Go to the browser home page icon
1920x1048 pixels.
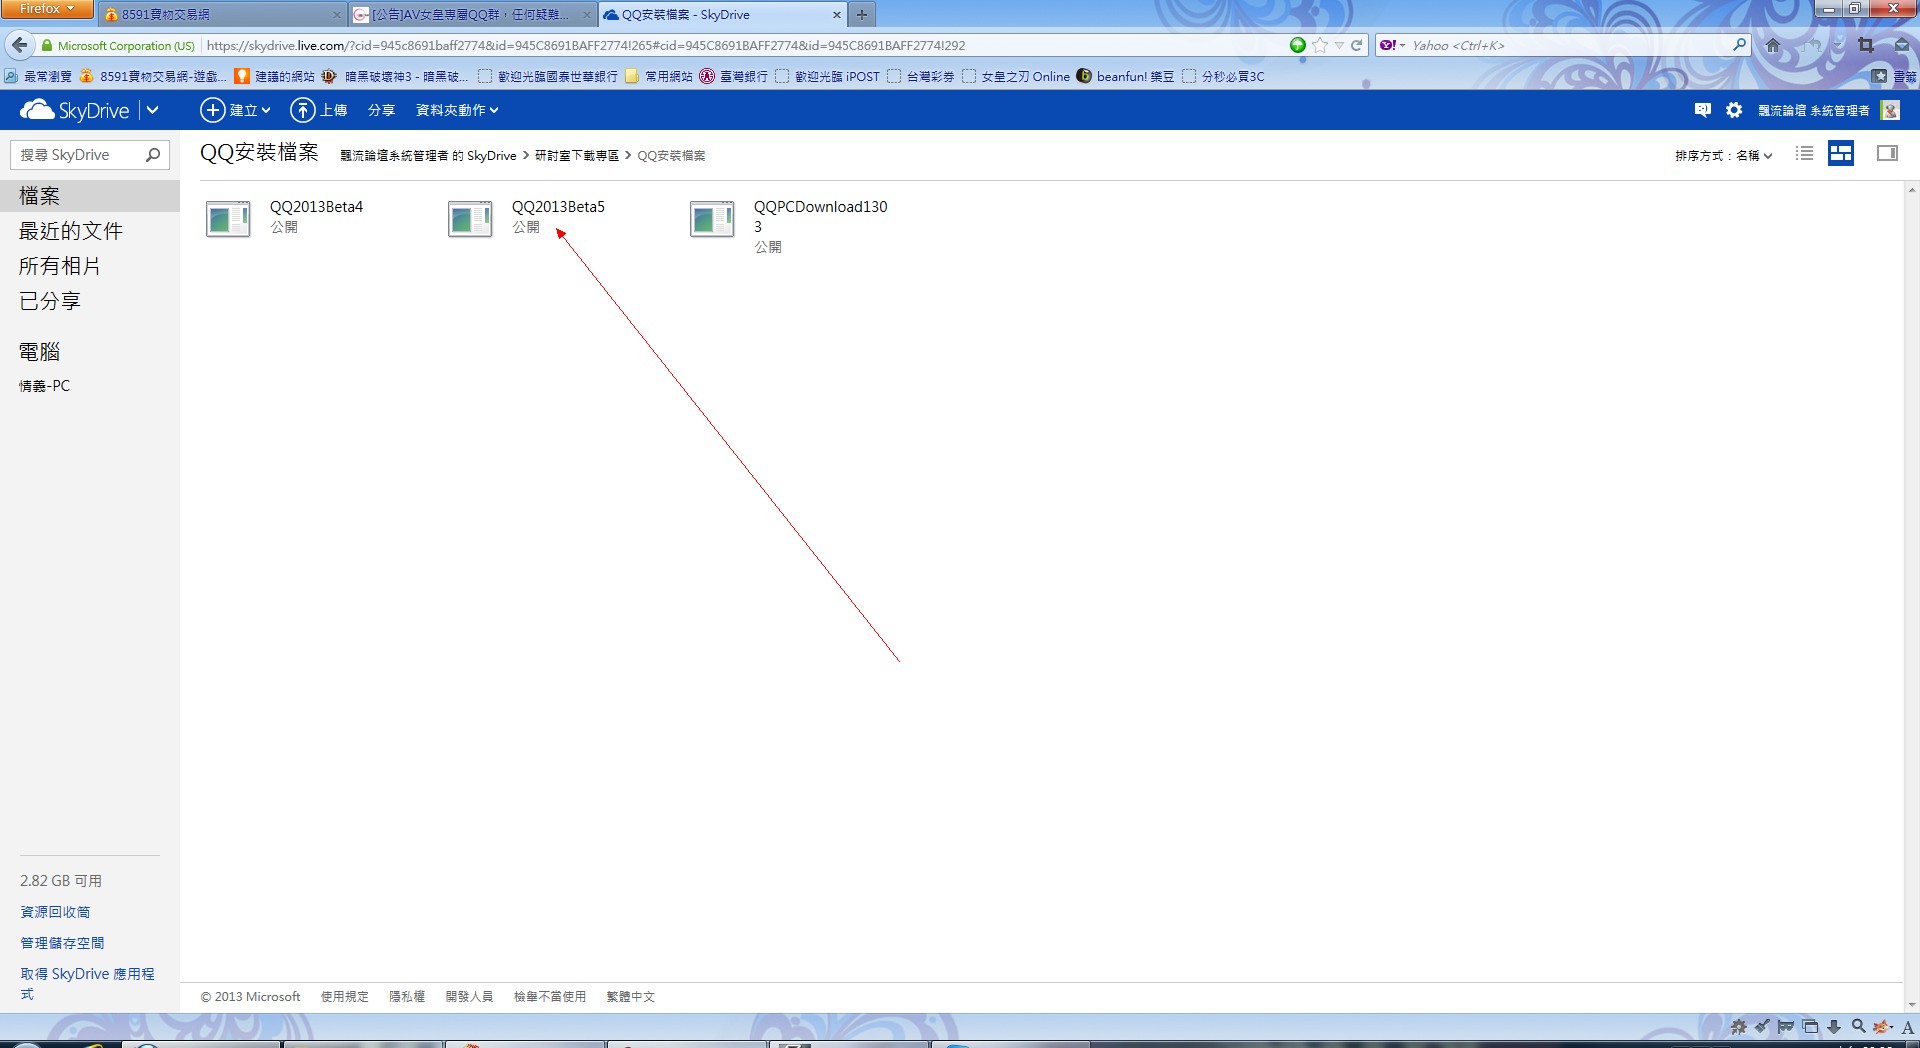[x=1773, y=45]
